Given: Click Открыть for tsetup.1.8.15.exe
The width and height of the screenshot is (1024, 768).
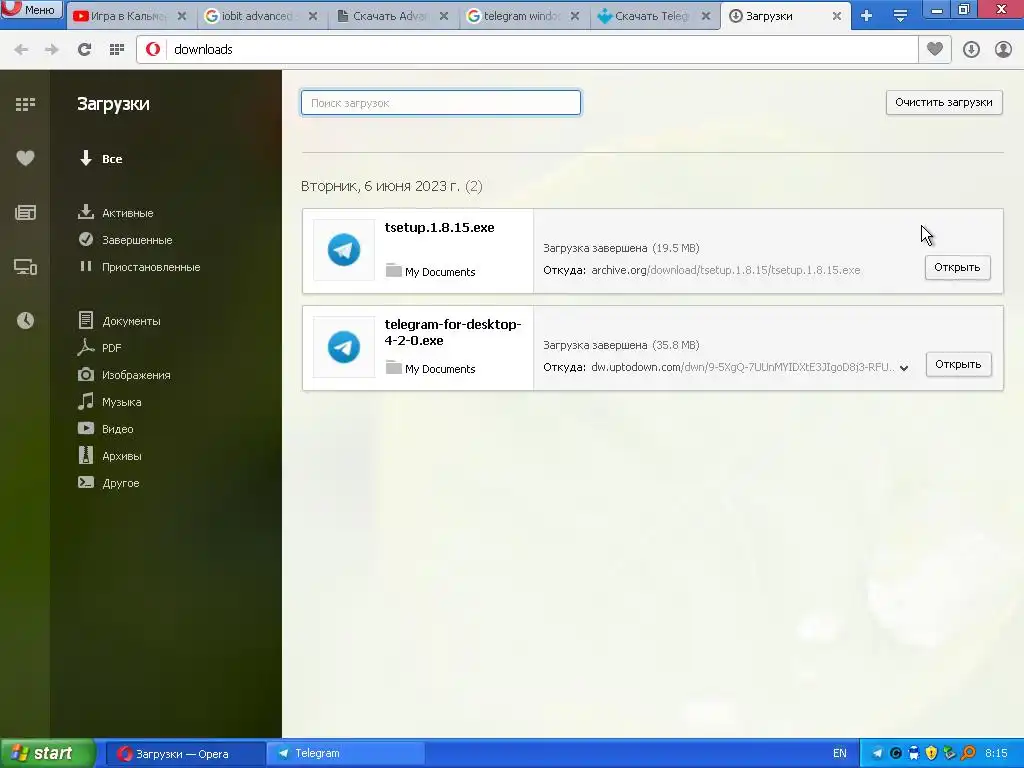Looking at the screenshot, I should coord(957,267).
